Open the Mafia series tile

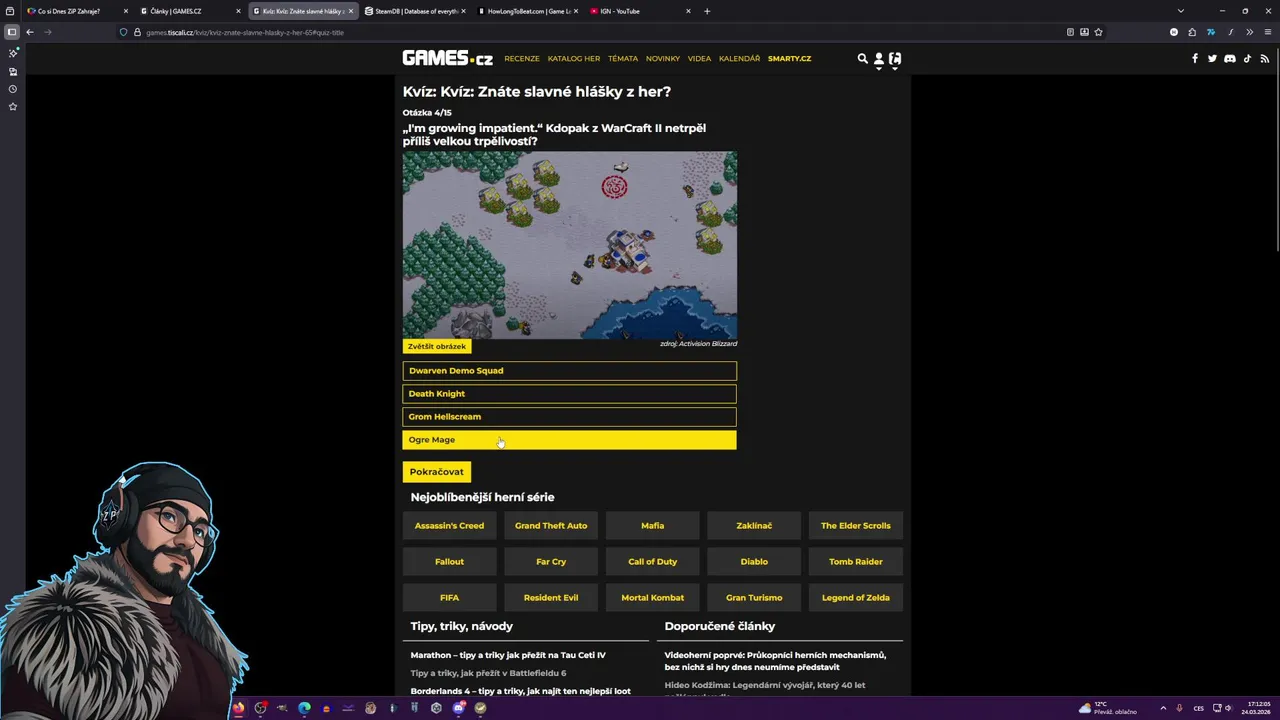click(x=652, y=526)
